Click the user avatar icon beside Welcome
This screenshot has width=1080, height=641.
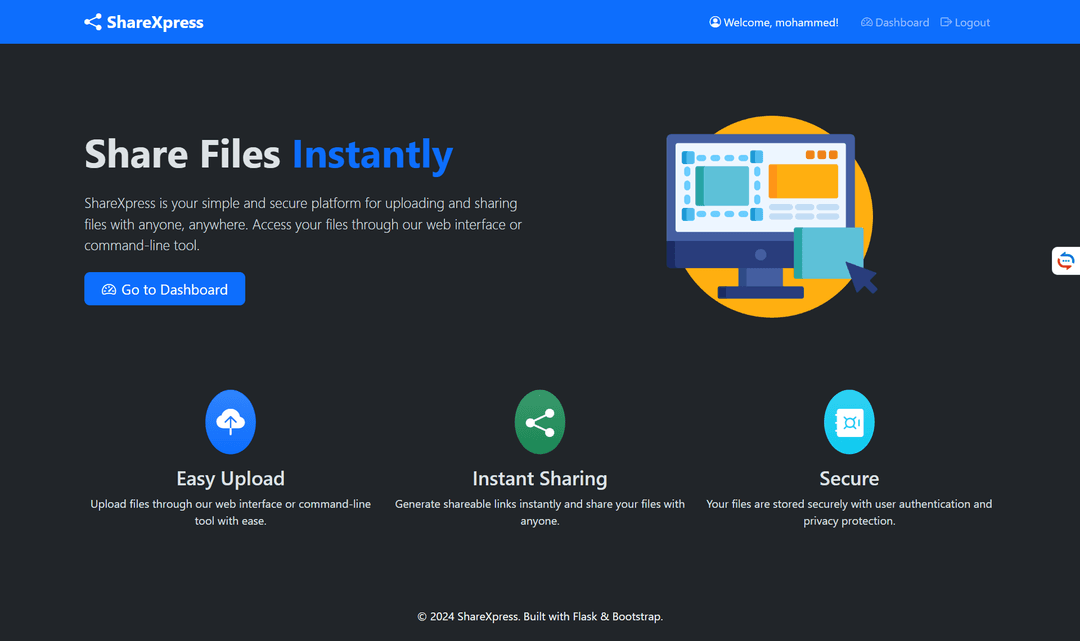click(715, 22)
